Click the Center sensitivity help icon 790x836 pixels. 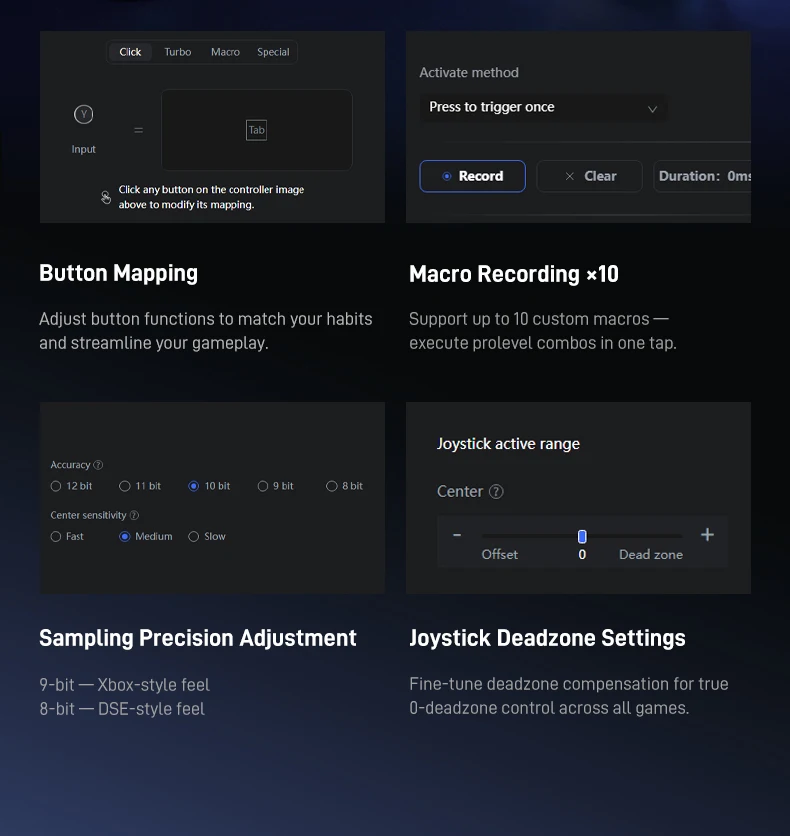coord(134,516)
